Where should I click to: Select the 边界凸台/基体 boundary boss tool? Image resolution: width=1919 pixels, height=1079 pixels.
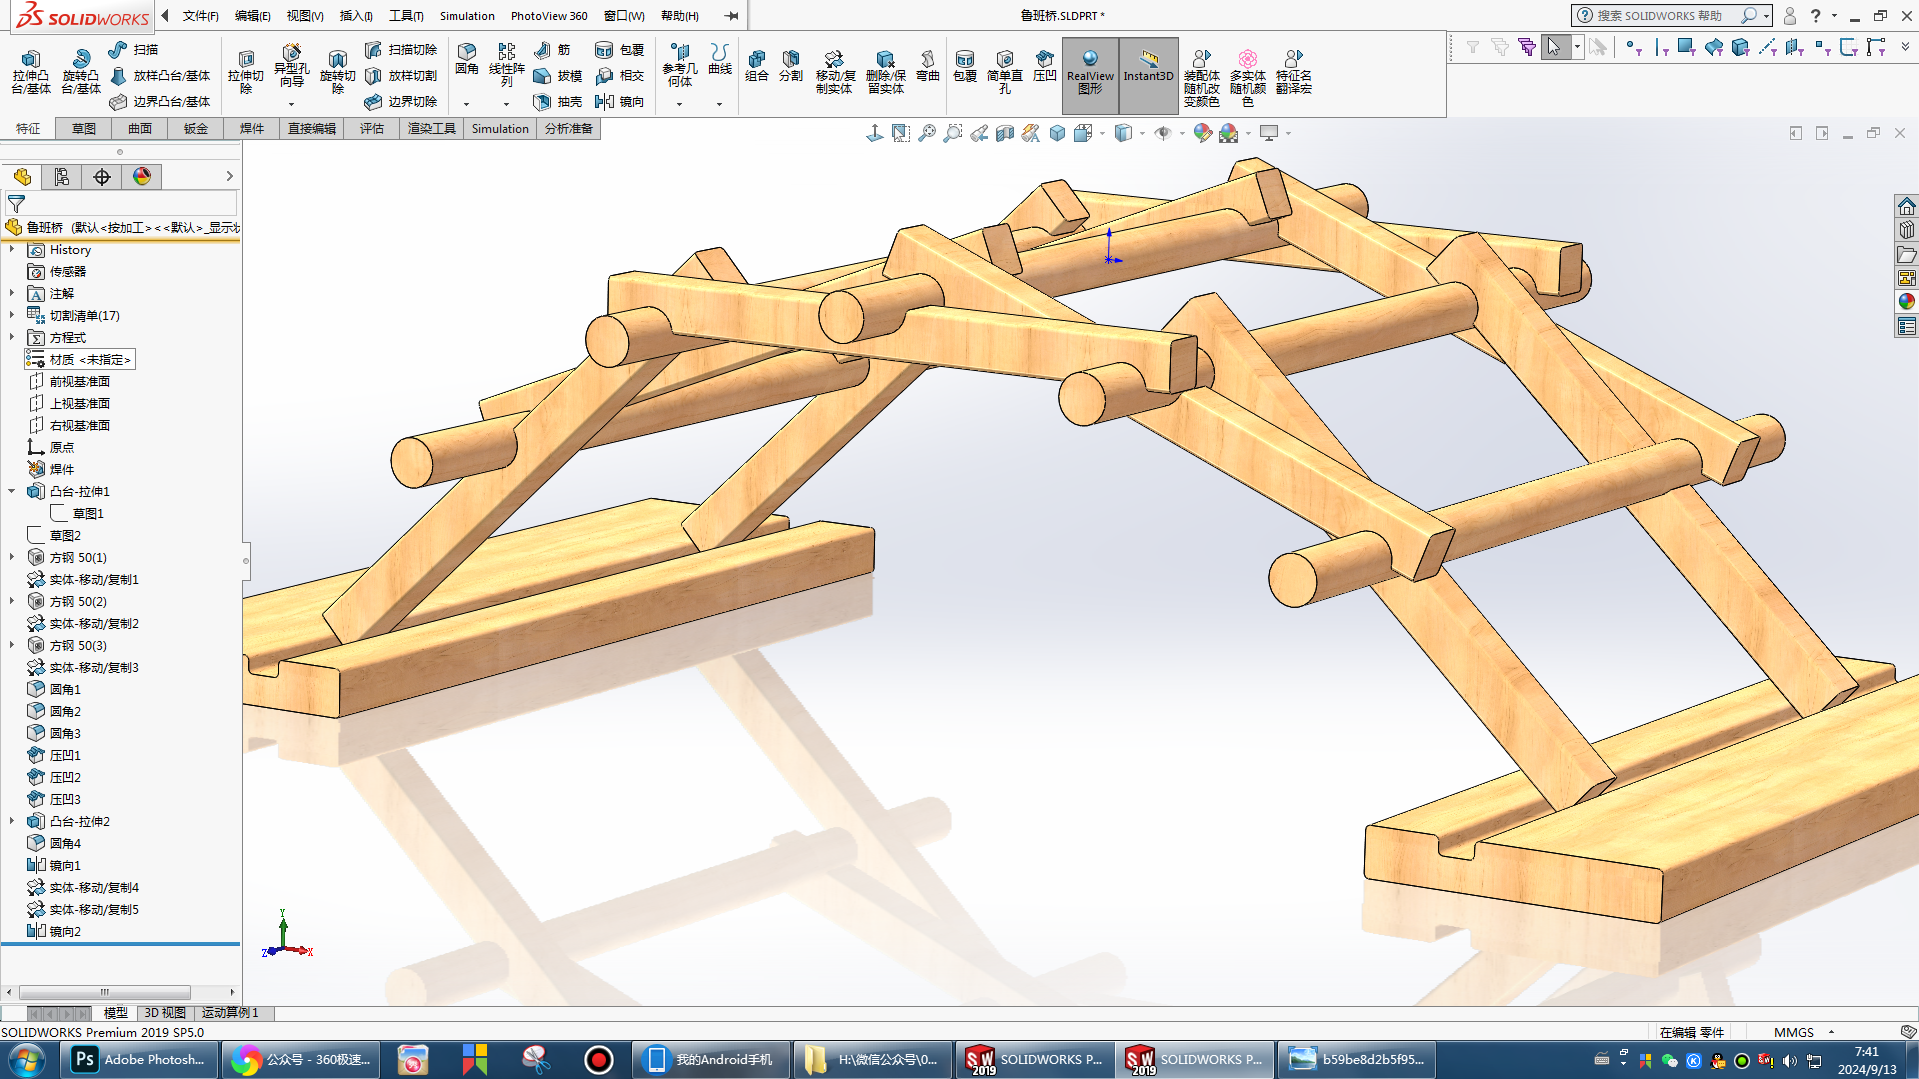tap(160, 101)
